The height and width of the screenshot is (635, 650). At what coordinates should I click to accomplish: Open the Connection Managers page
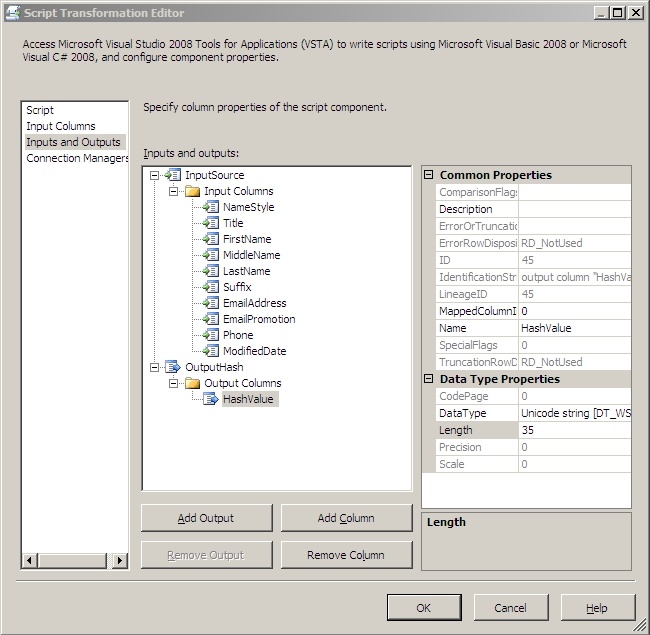(x=77, y=158)
